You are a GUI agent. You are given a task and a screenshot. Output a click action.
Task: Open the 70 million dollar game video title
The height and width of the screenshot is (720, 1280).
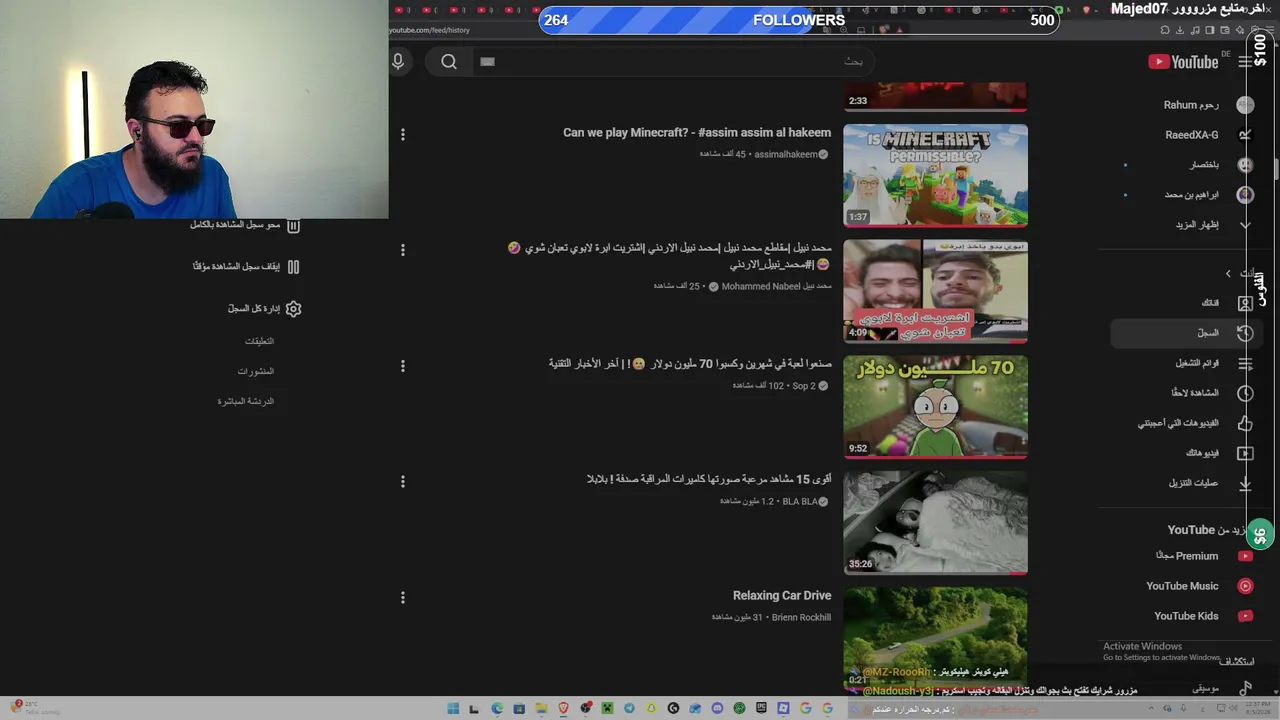690,364
